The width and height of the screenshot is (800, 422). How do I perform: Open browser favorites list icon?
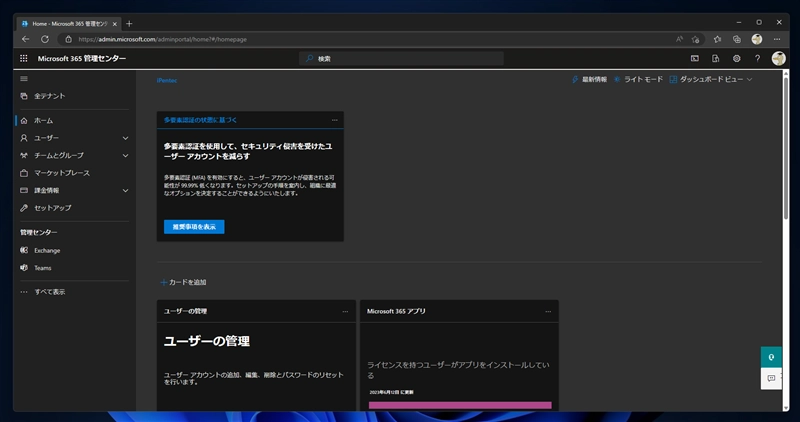pyautogui.click(x=717, y=39)
